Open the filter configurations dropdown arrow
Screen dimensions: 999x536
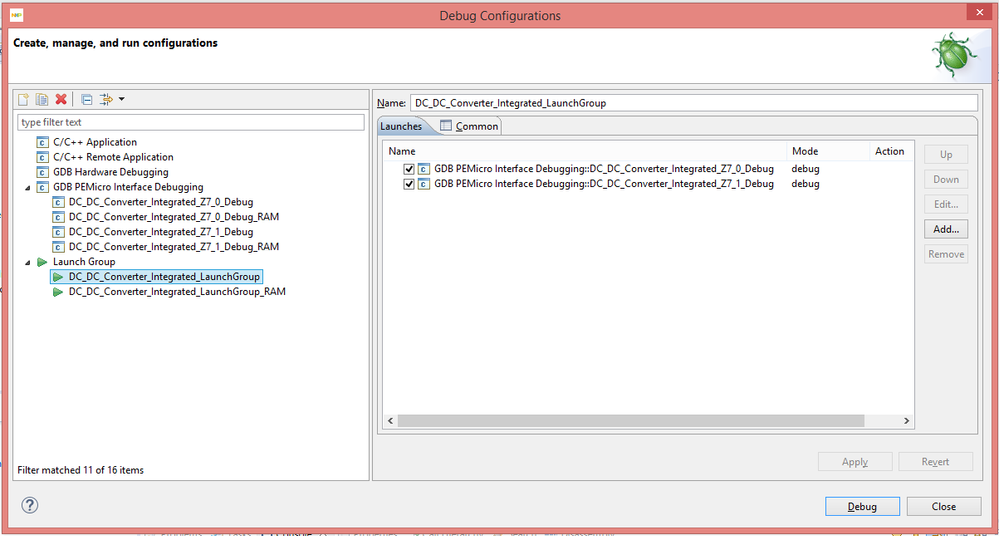pos(122,99)
